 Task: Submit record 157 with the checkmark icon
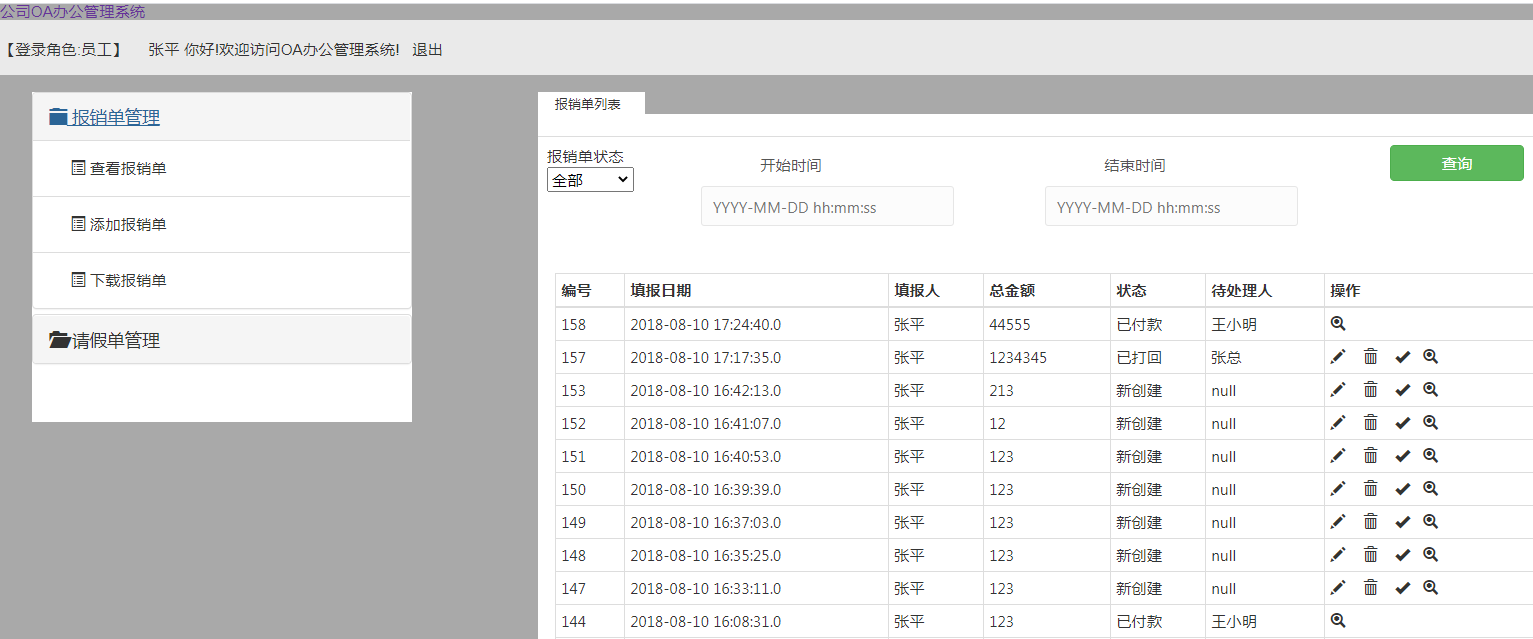point(1402,357)
